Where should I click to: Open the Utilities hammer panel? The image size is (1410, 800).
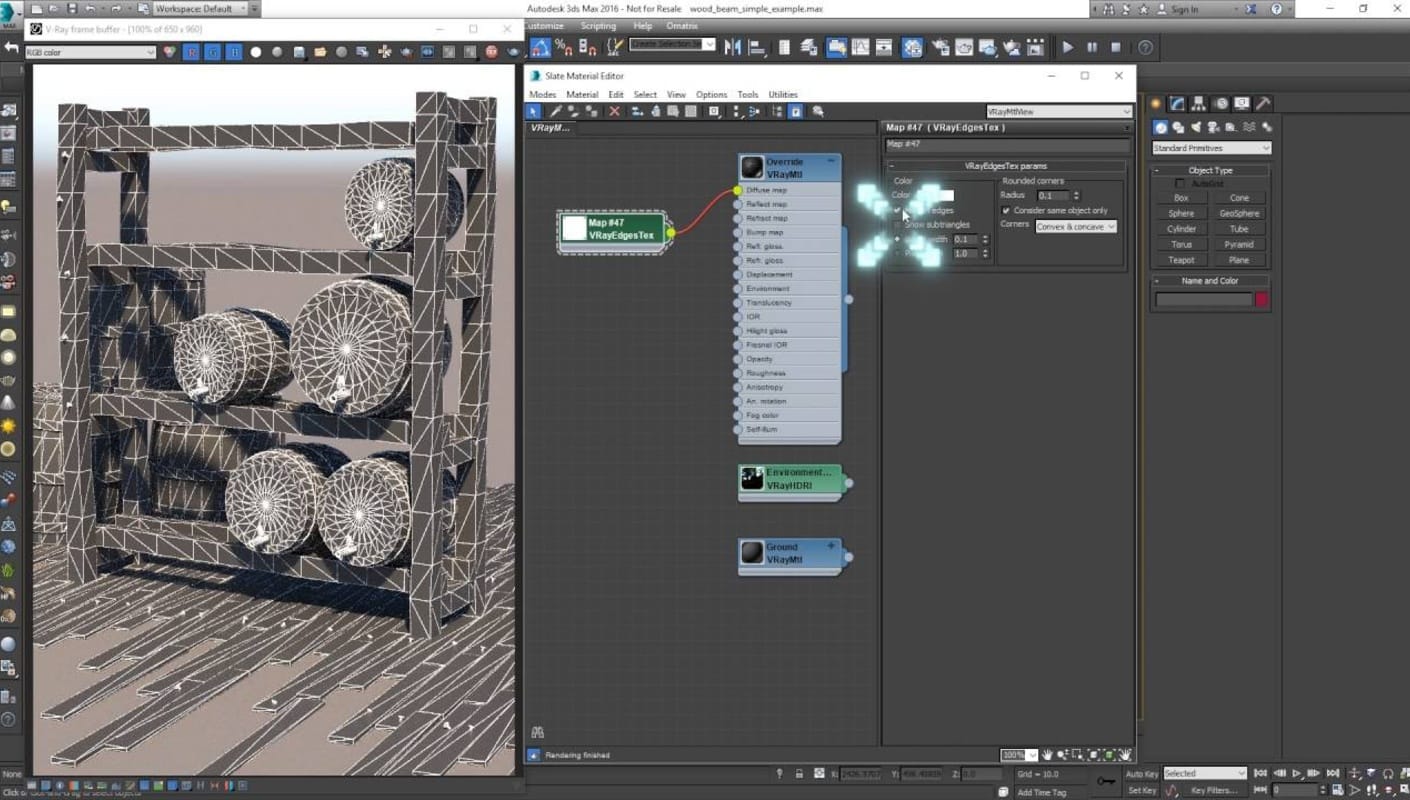1263,103
